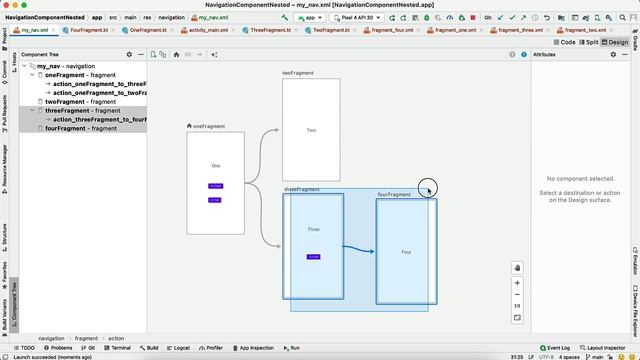Select action_oneFragment_to_twoFragment tree row

tap(83, 93)
